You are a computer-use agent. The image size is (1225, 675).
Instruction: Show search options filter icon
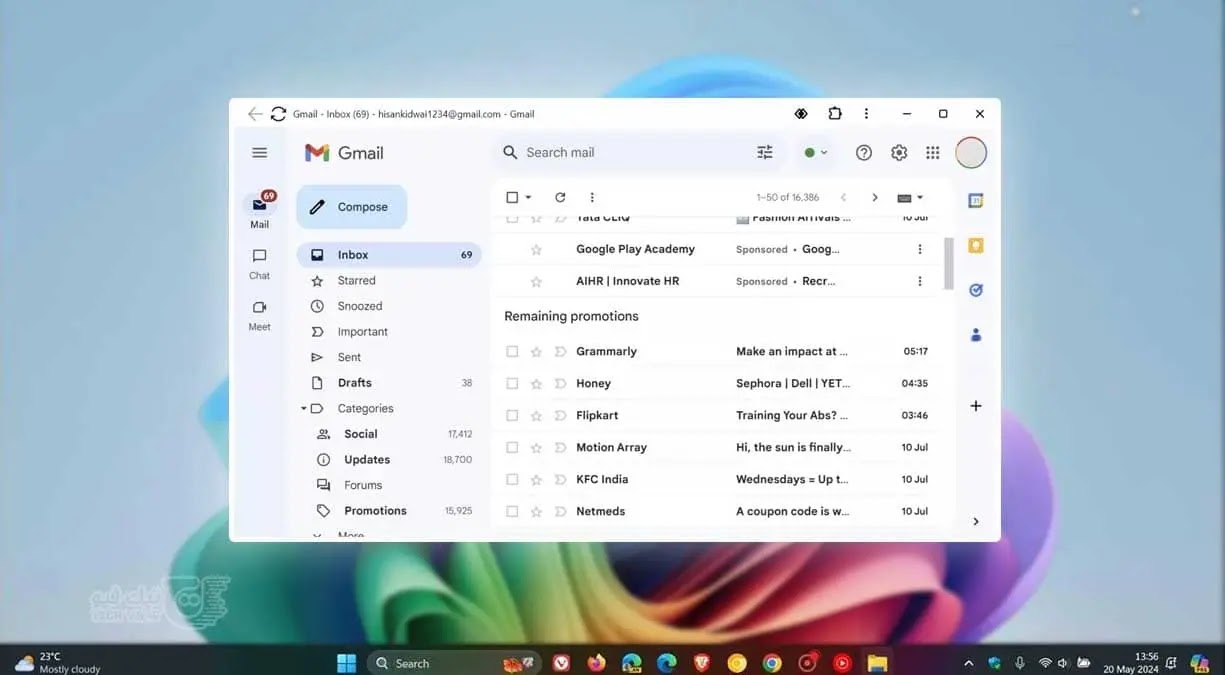click(765, 153)
